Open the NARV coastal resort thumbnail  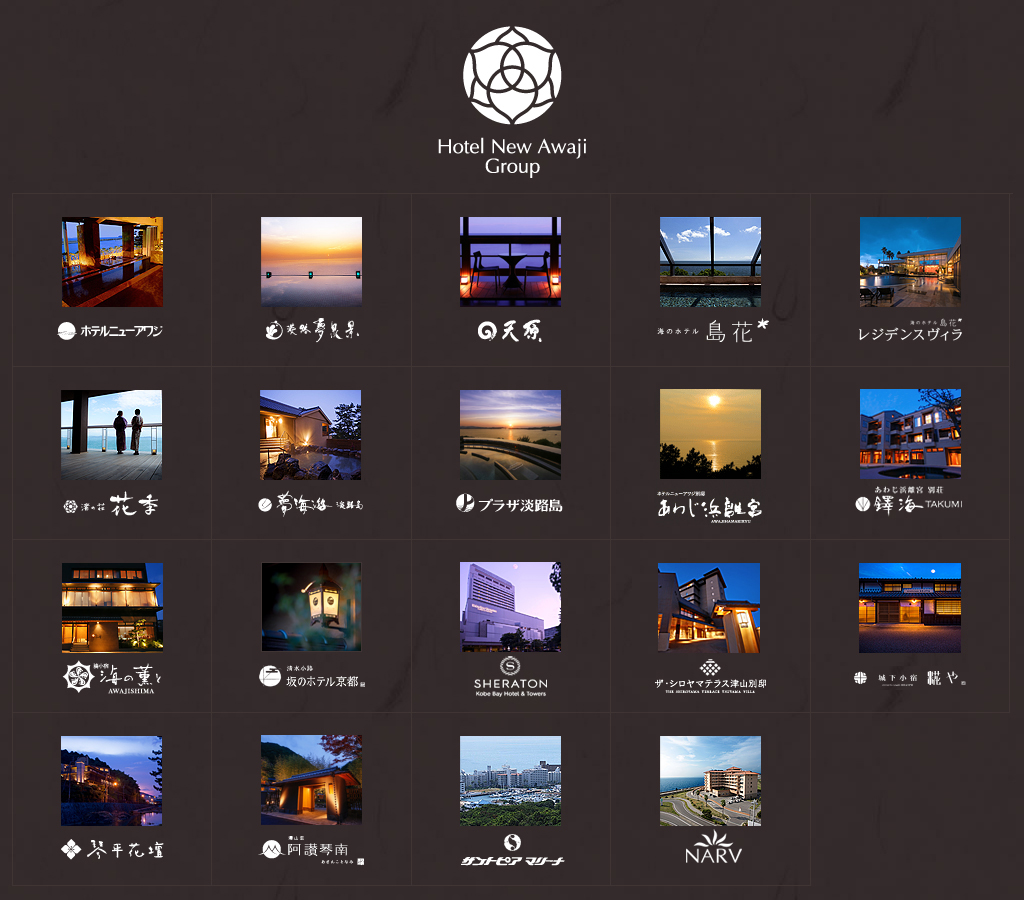[x=711, y=781]
